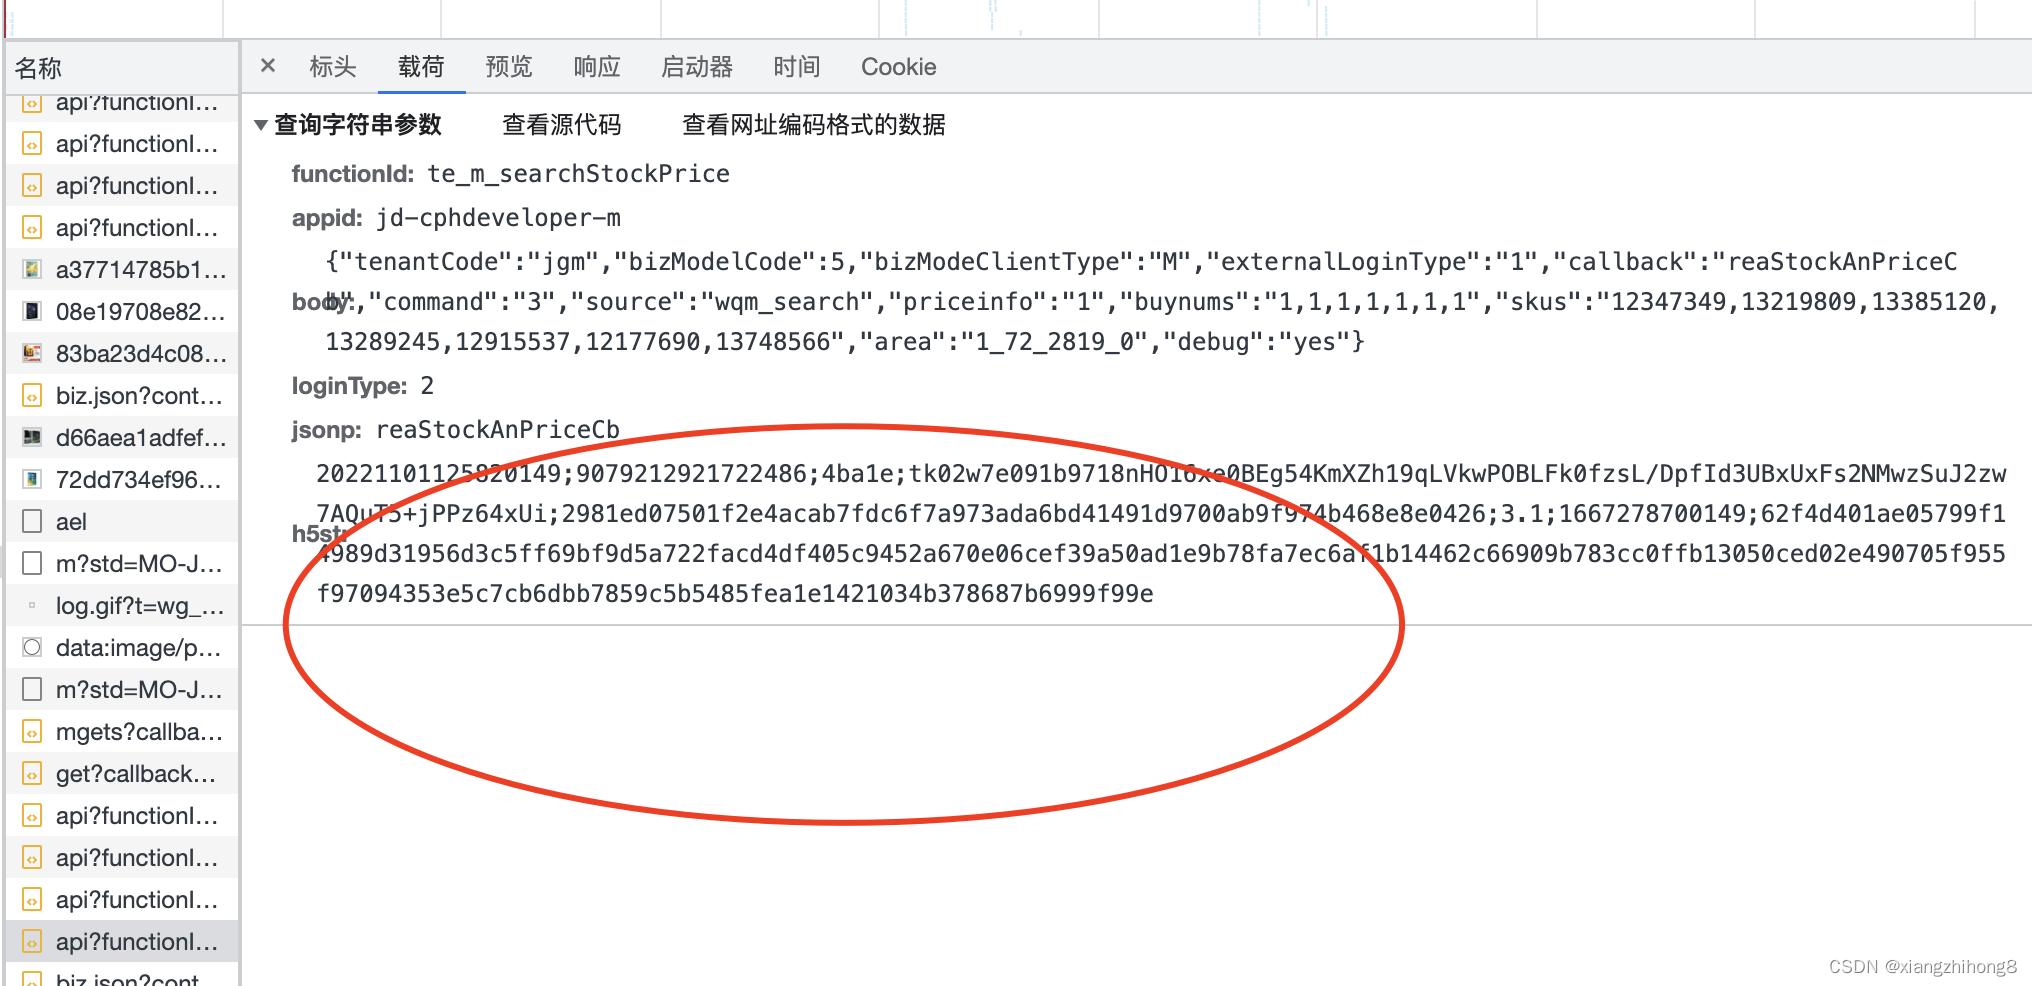Click data:image/p… circle icon
This screenshot has height=986, width=2032.
coord(32,647)
